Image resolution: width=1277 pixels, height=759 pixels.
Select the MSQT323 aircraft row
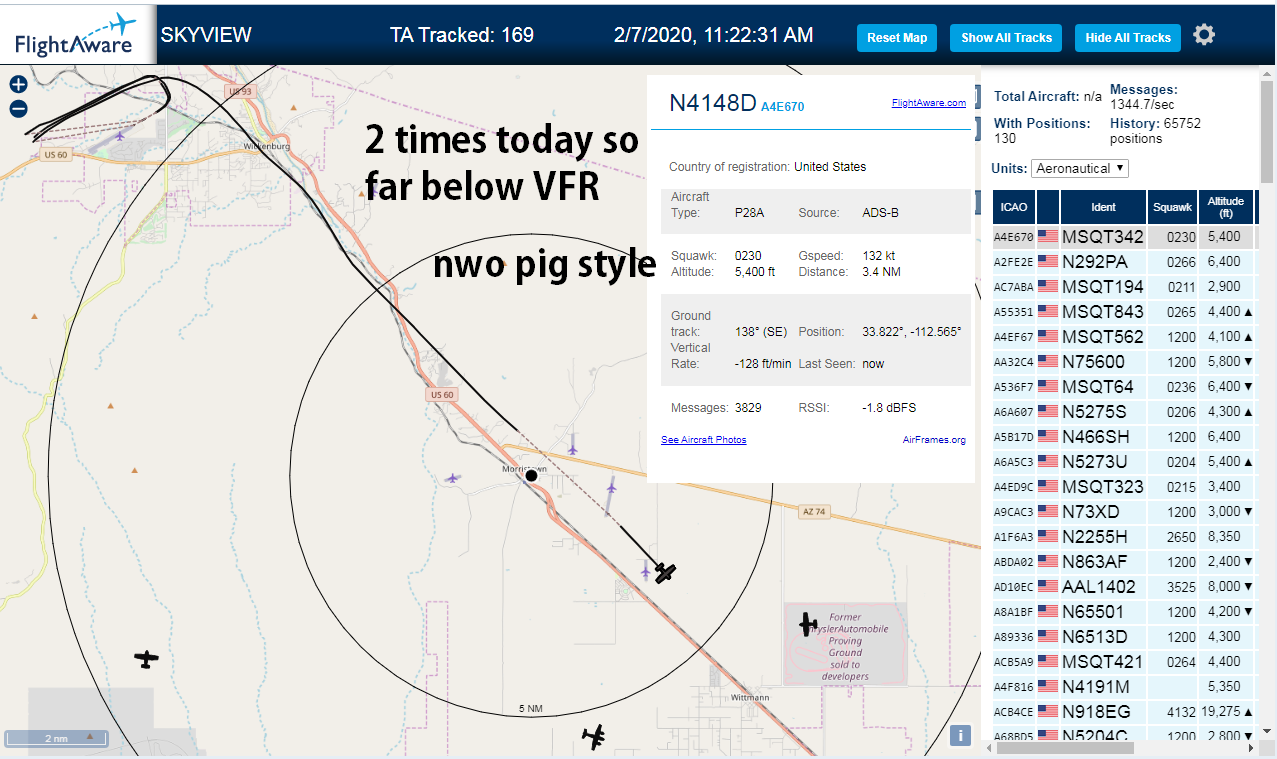click(x=1123, y=487)
